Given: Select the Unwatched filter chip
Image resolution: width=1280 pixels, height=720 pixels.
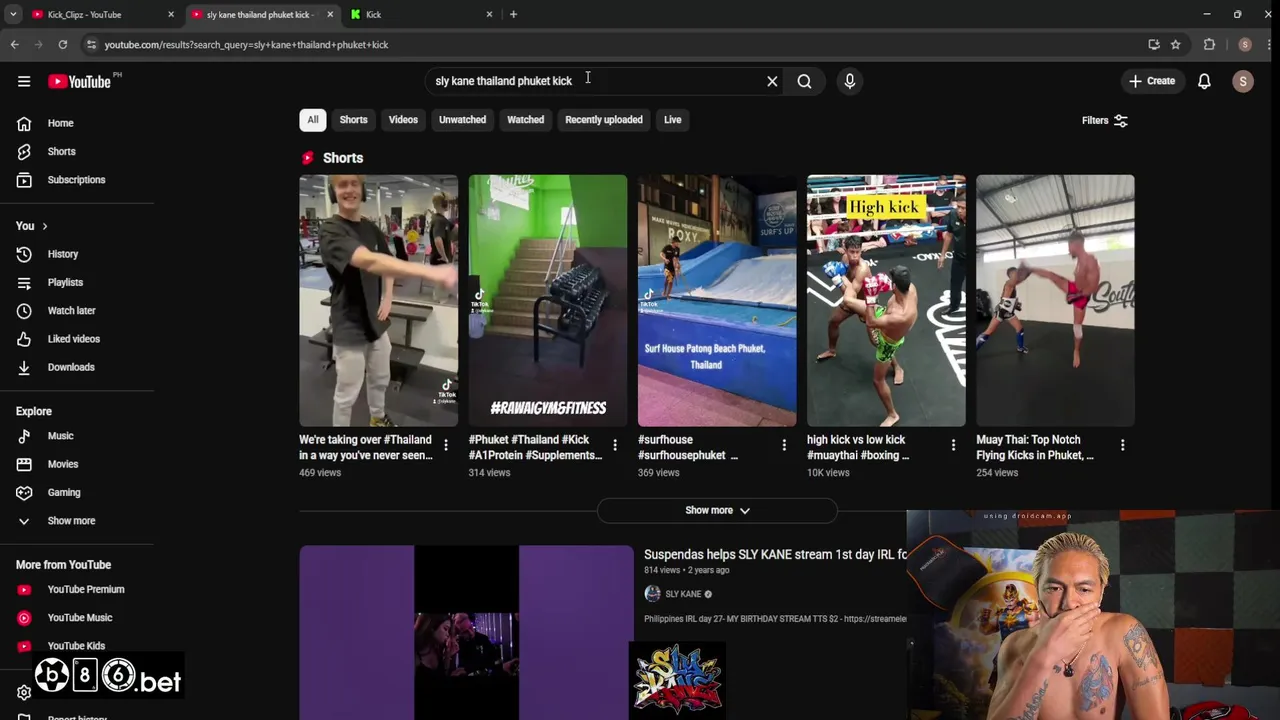Looking at the screenshot, I should (x=462, y=120).
